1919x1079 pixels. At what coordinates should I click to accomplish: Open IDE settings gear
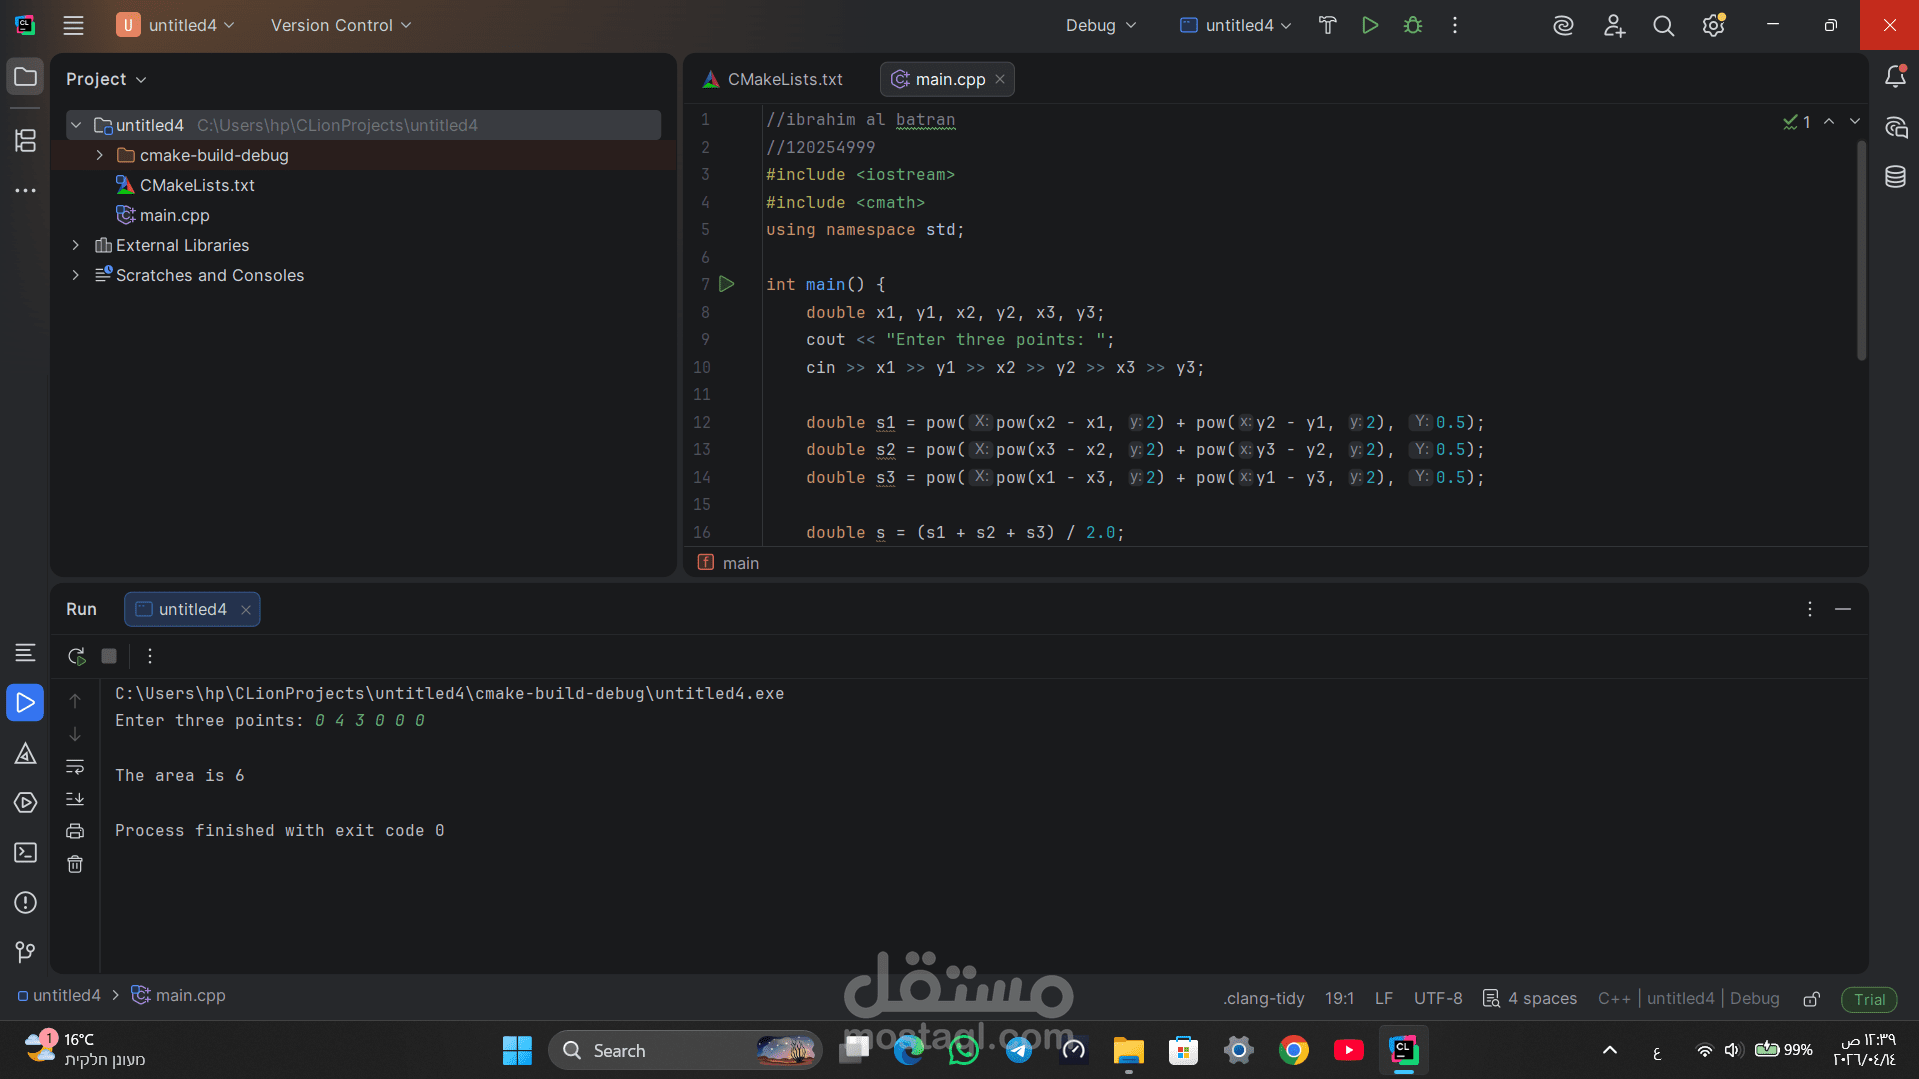coord(1714,25)
